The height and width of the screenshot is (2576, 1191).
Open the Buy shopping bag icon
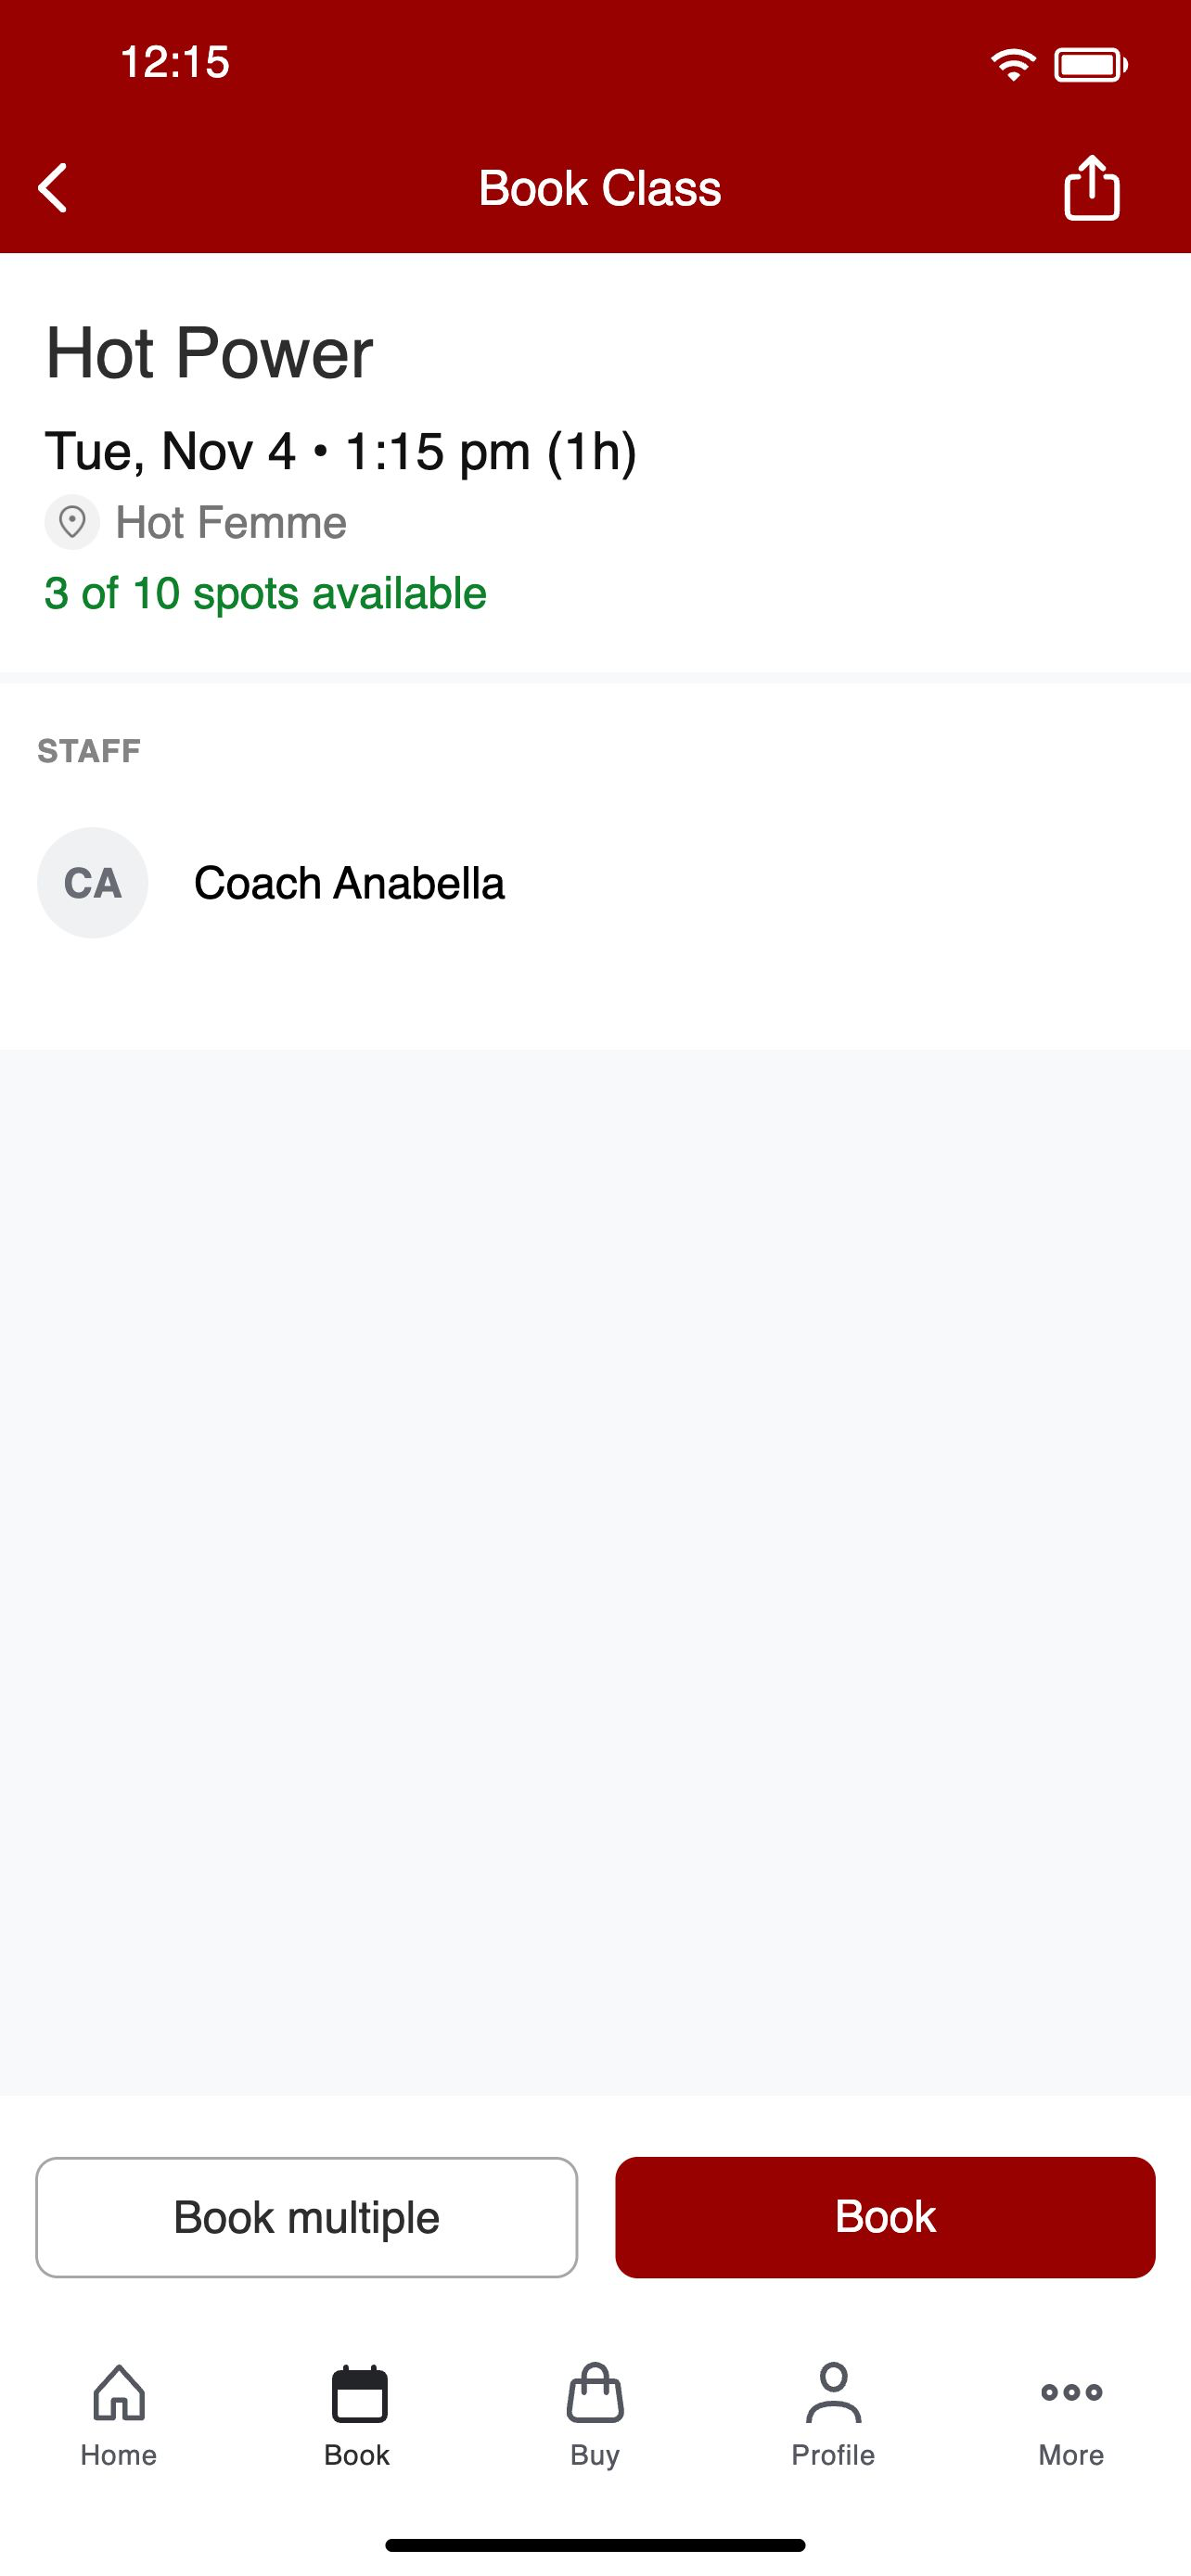coord(595,2393)
